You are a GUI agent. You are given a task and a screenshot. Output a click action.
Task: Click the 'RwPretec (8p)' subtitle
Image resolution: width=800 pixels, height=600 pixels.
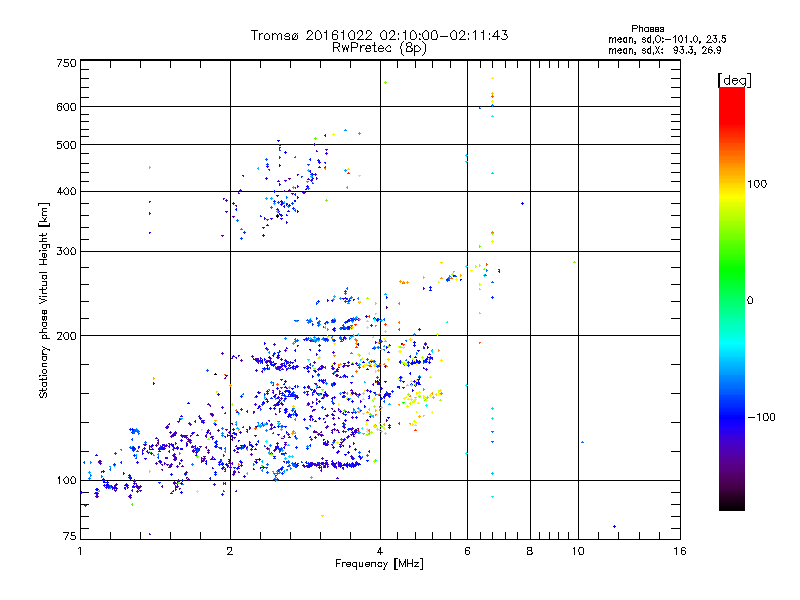[379, 48]
